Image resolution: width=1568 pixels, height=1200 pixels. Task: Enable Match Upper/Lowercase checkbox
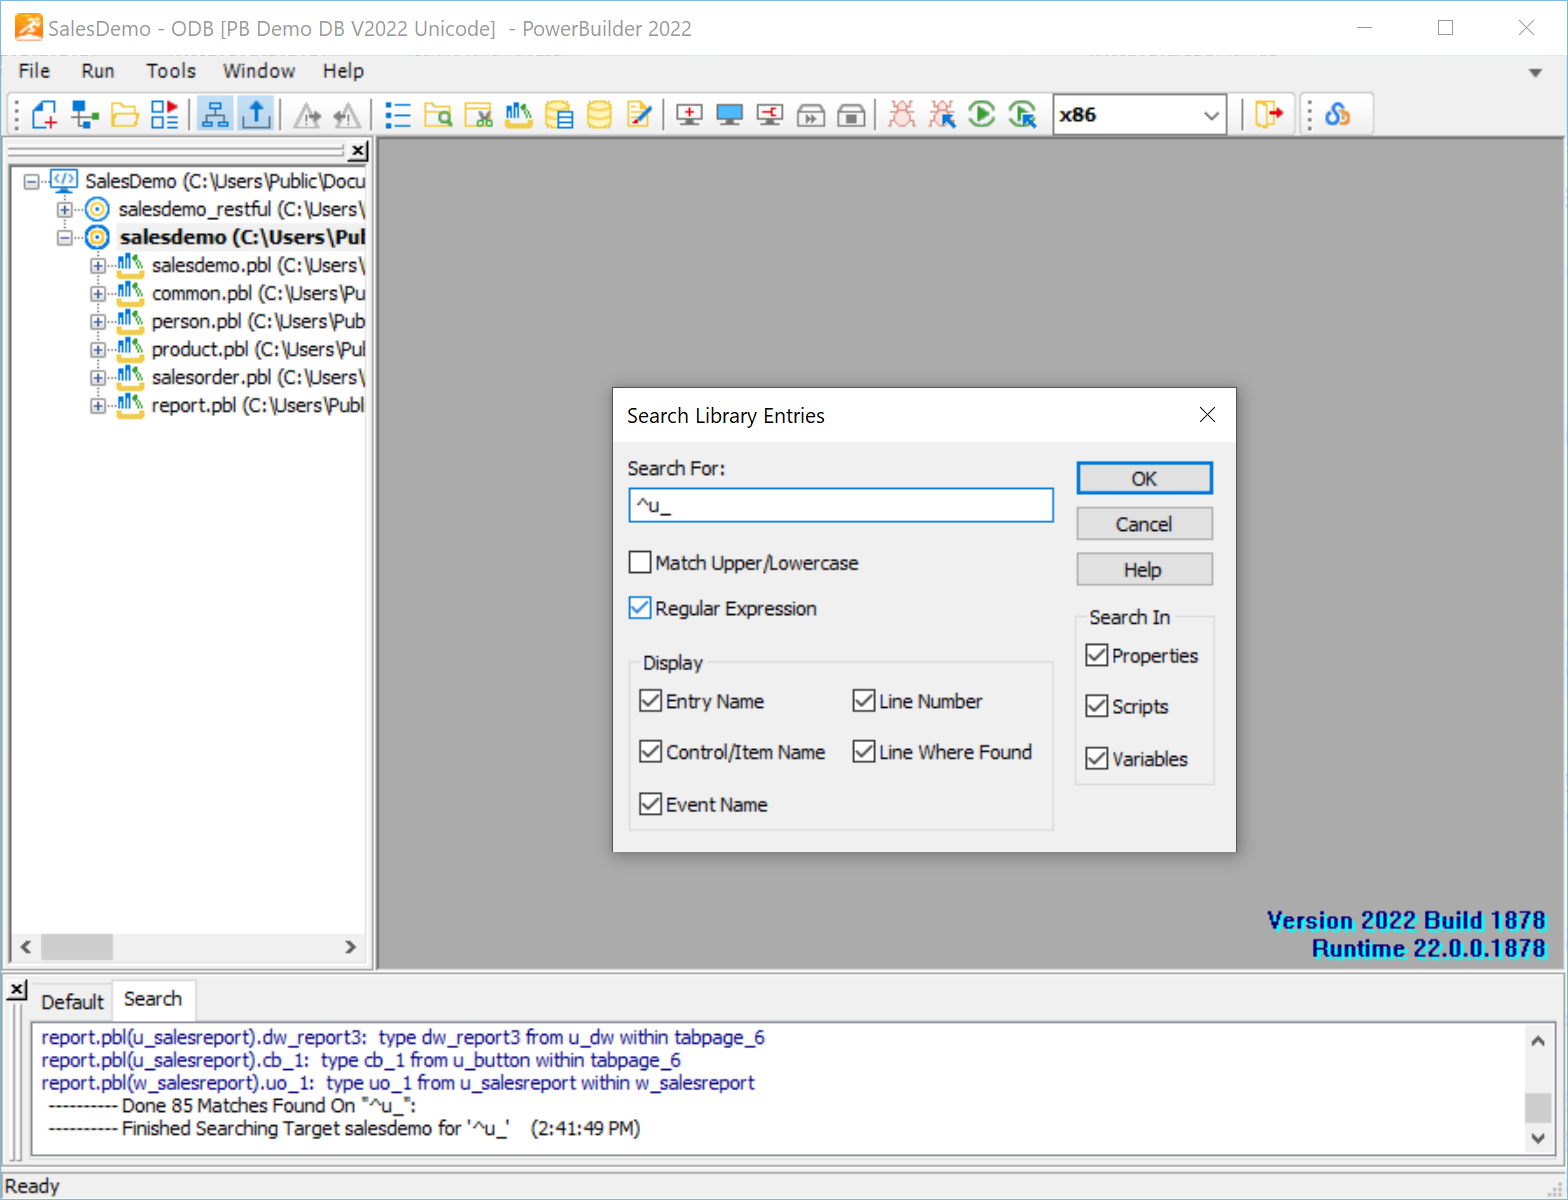click(x=640, y=562)
